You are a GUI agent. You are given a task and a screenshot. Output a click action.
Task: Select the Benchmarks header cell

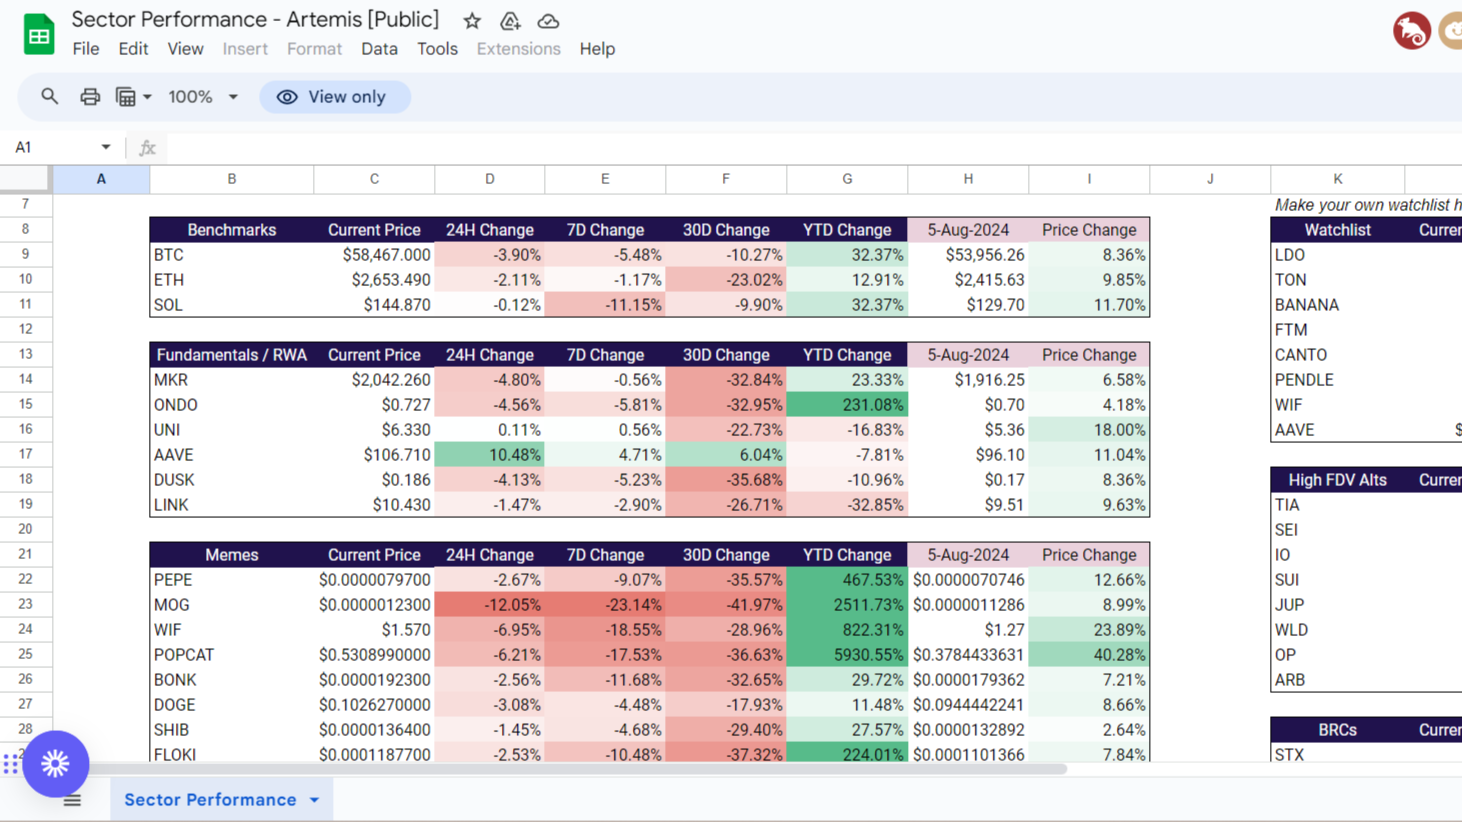point(232,230)
